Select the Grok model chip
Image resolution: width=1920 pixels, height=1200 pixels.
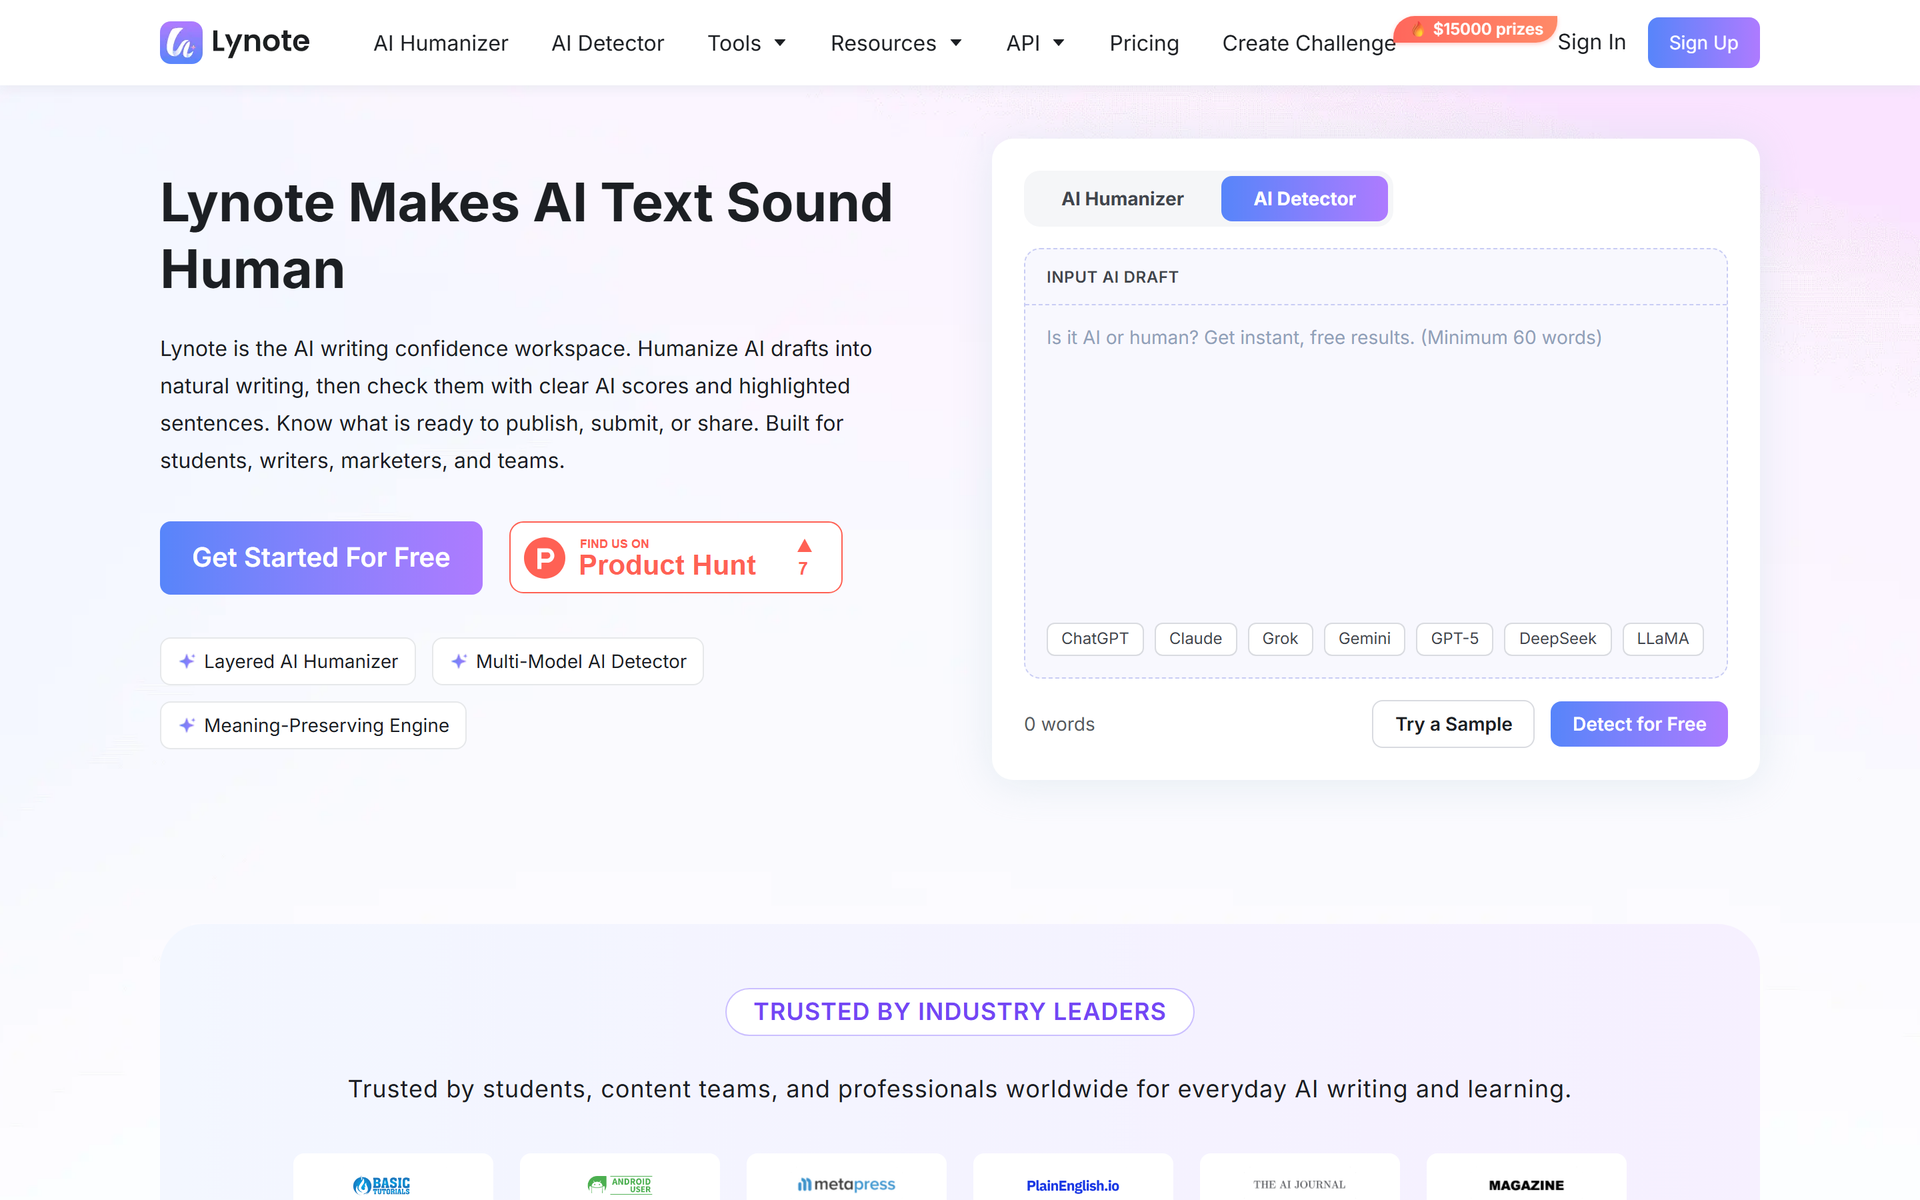tap(1280, 639)
